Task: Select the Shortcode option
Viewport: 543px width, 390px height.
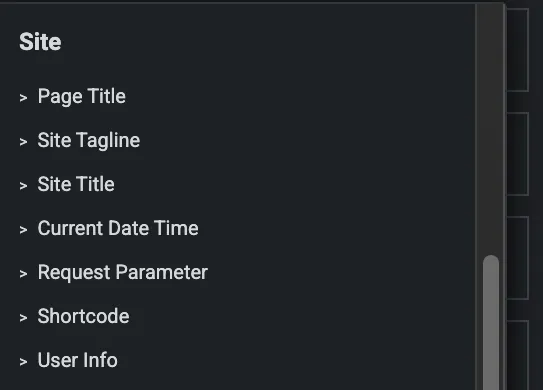Action: click(83, 316)
